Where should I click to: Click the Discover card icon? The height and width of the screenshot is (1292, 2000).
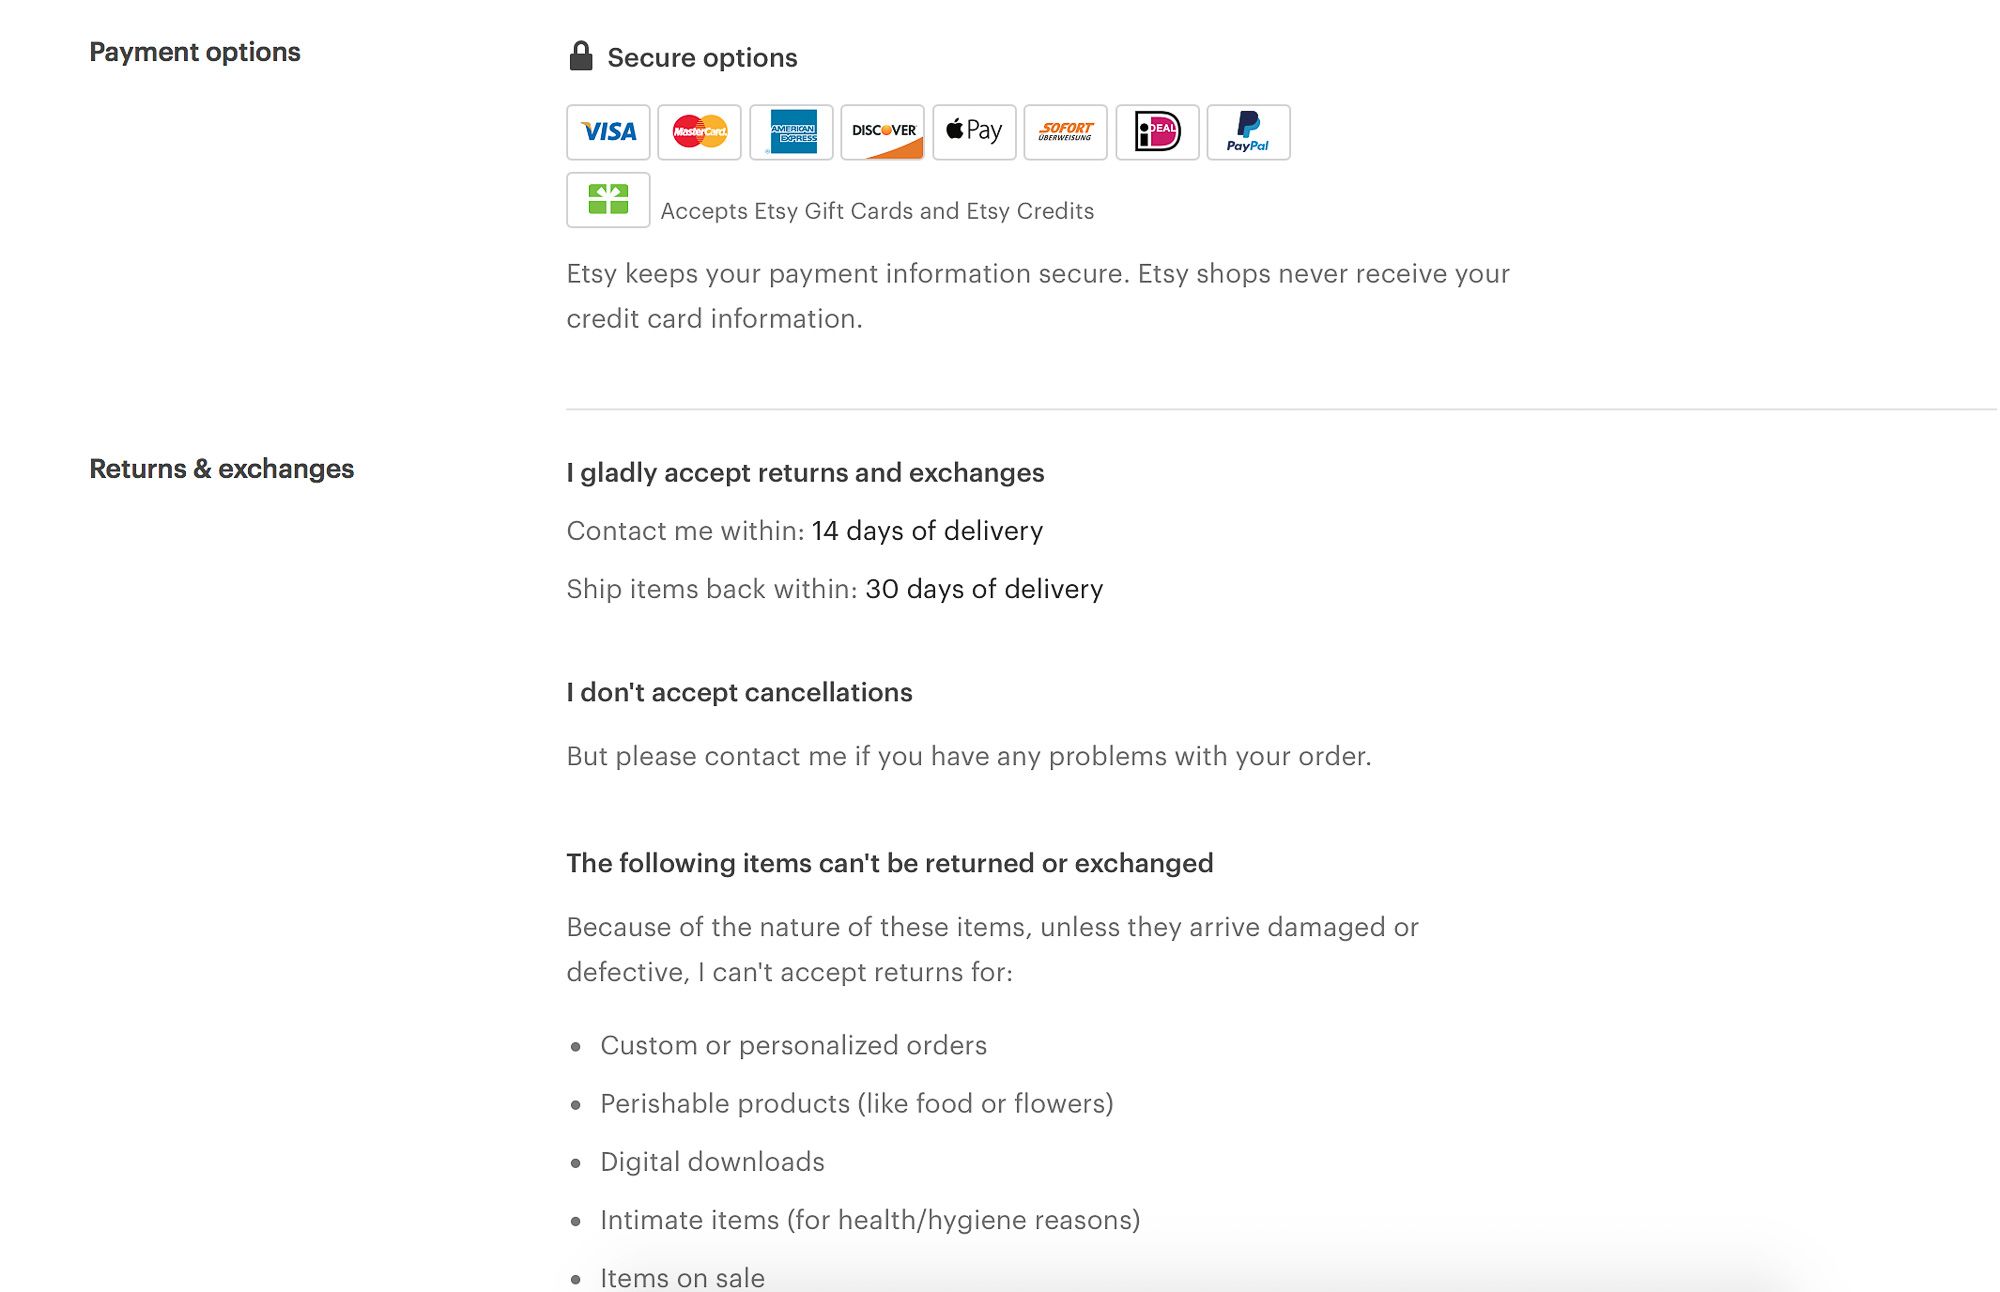pos(882,131)
